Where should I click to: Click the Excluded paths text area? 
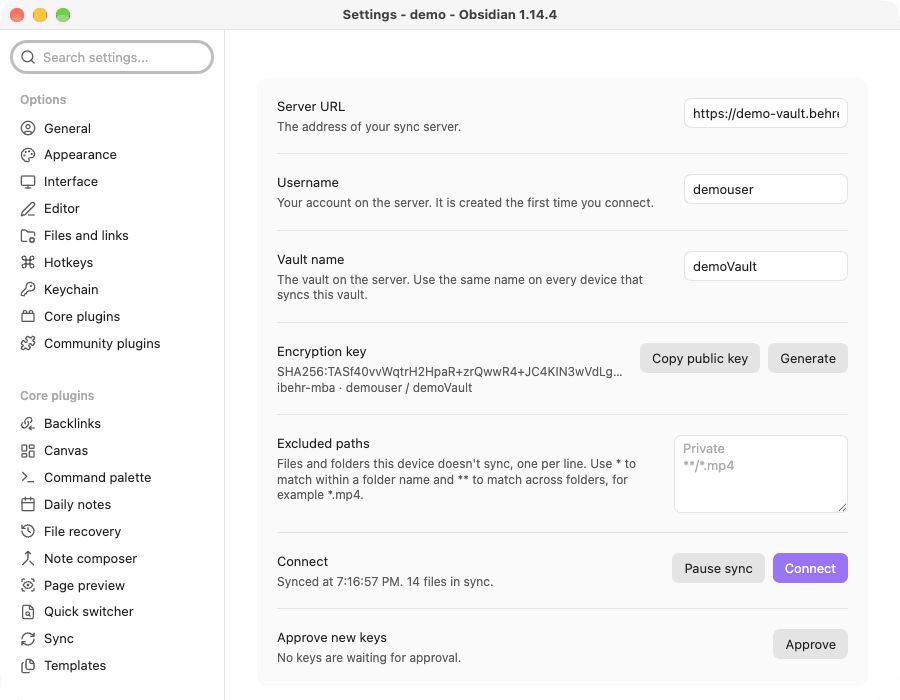[x=761, y=474]
